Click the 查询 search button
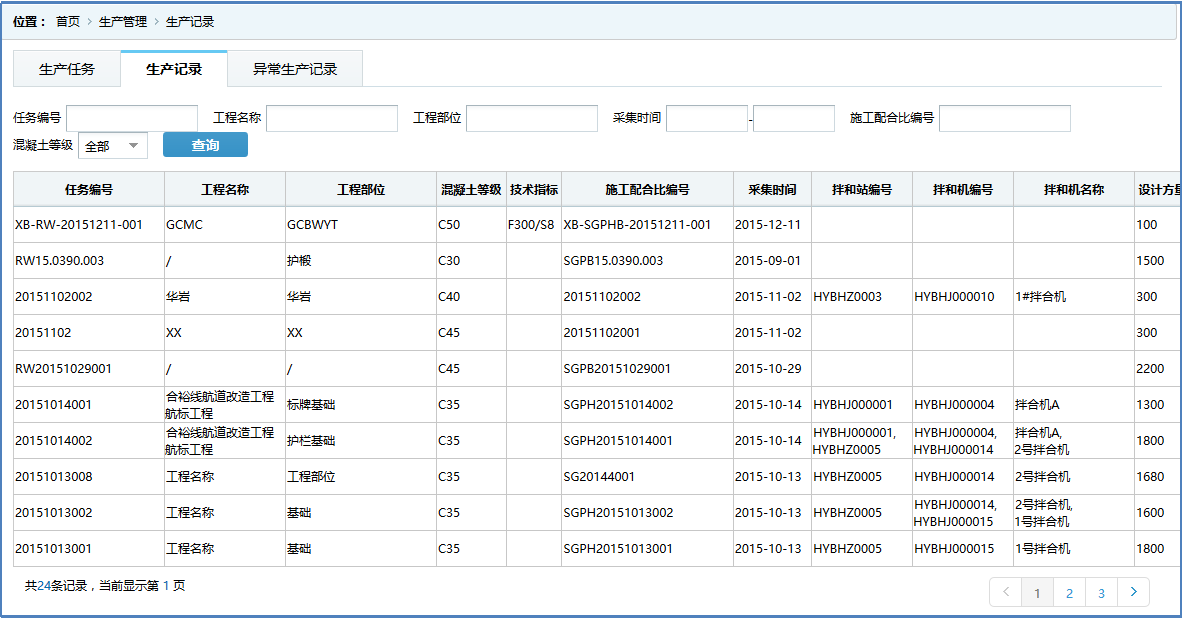The image size is (1183, 618). coord(205,145)
